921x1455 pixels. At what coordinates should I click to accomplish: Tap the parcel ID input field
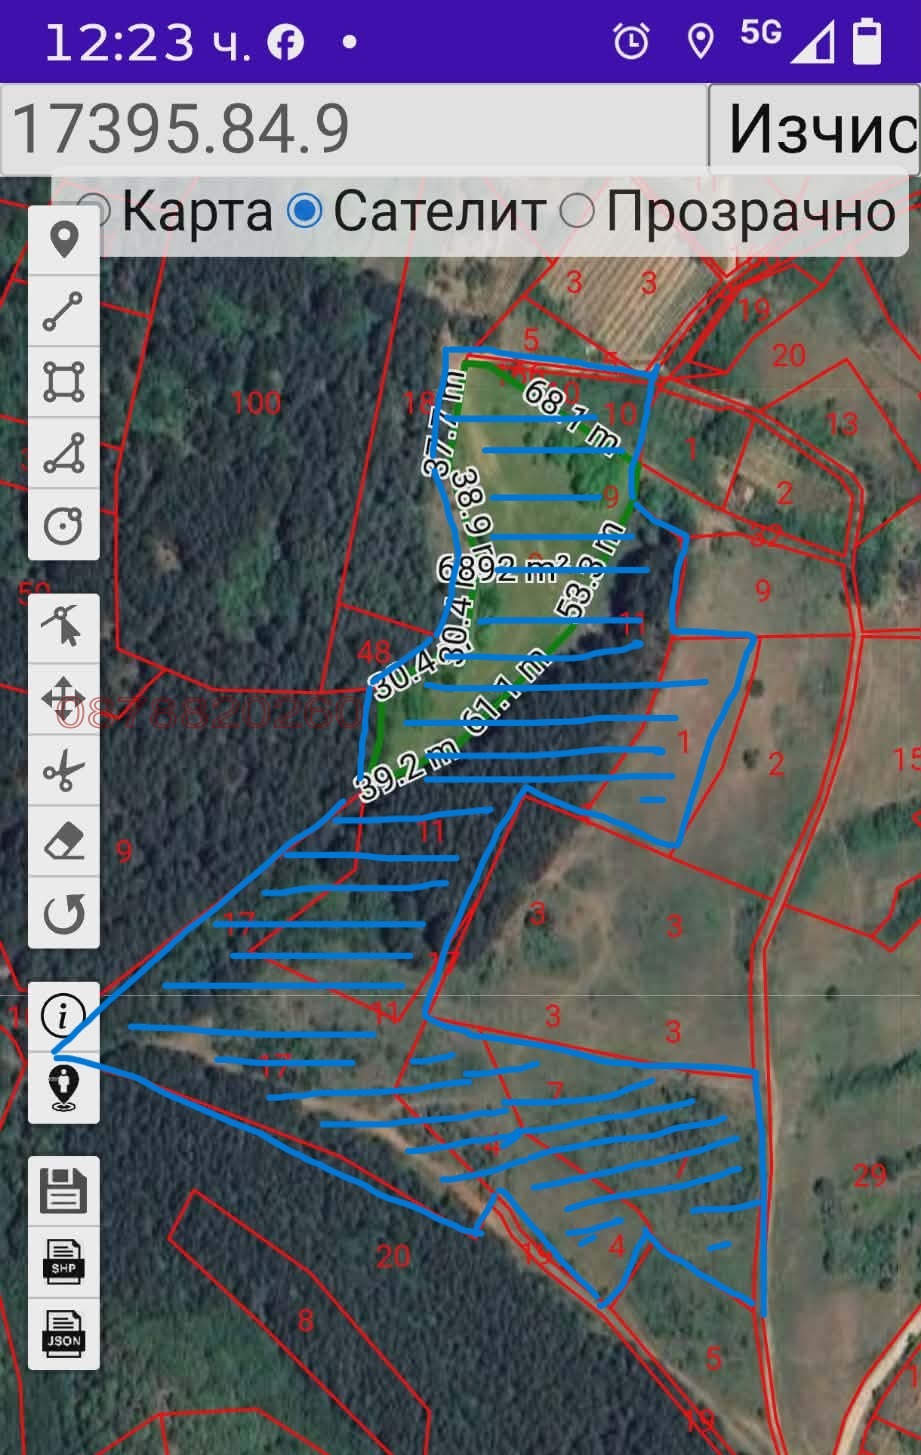coord(354,129)
